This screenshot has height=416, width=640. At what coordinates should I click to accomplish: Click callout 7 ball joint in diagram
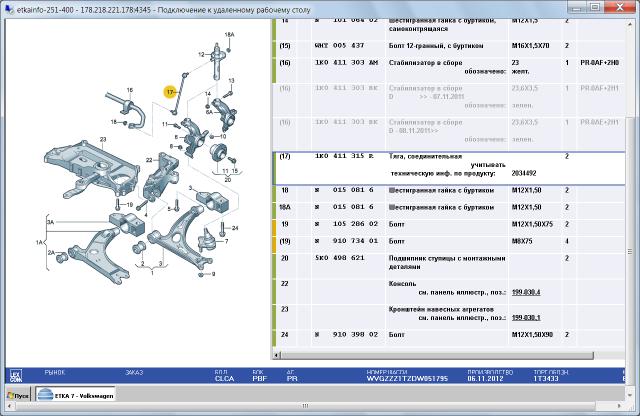(227, 241)
